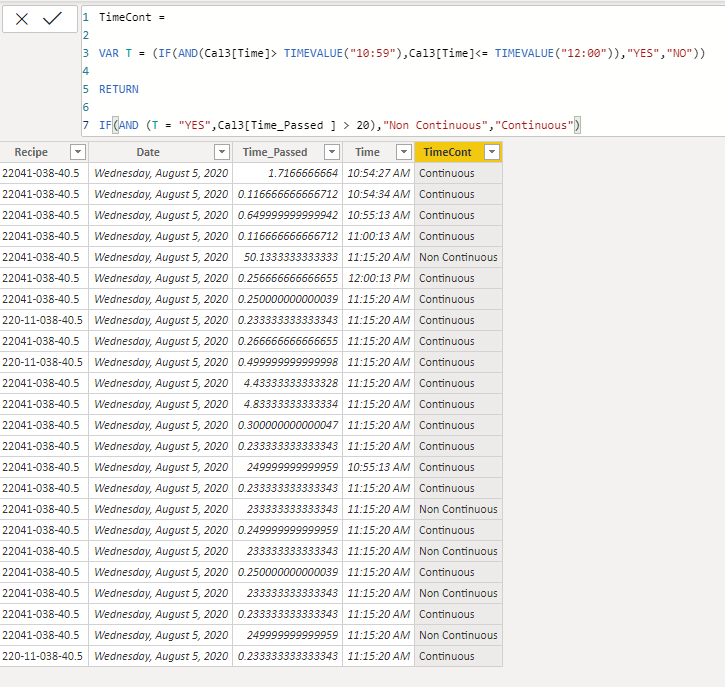Select the Recipe cell in 0.4999 row
The width and height of the screenshot is (725, 687).
(x=42, y=362)
